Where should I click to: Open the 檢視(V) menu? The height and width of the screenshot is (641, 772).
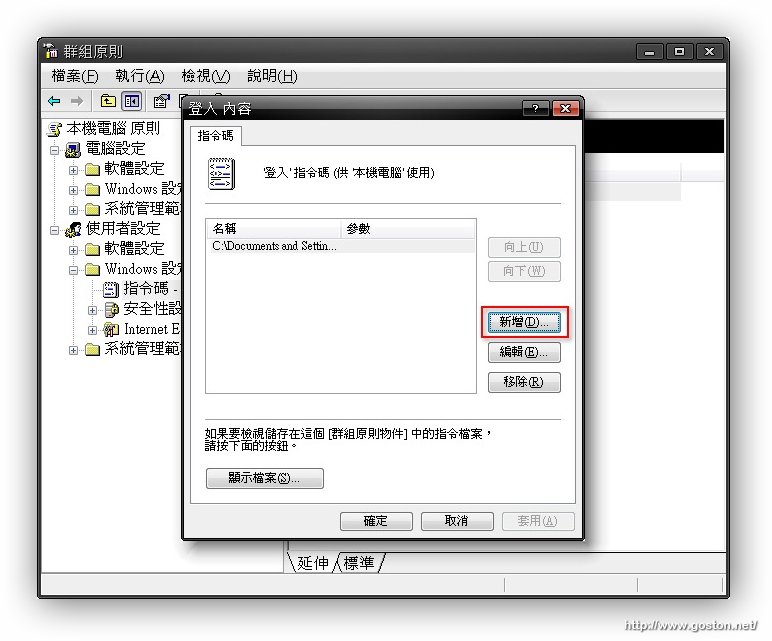click(x=205, y=76)
